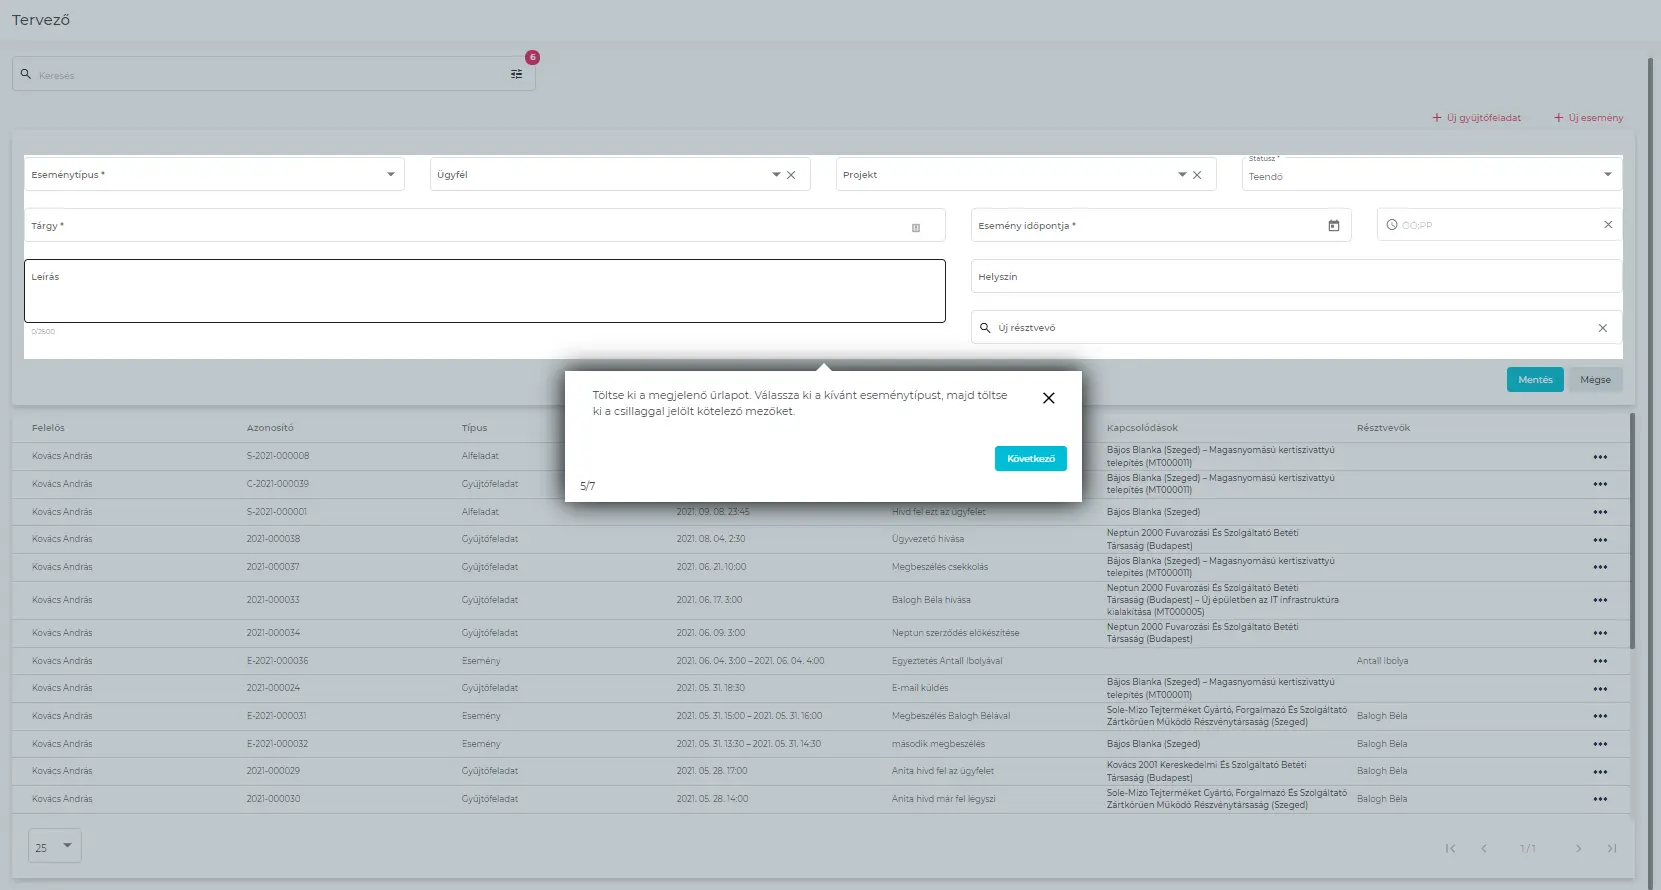Cancel with the Mégse button

[1595, 380]
